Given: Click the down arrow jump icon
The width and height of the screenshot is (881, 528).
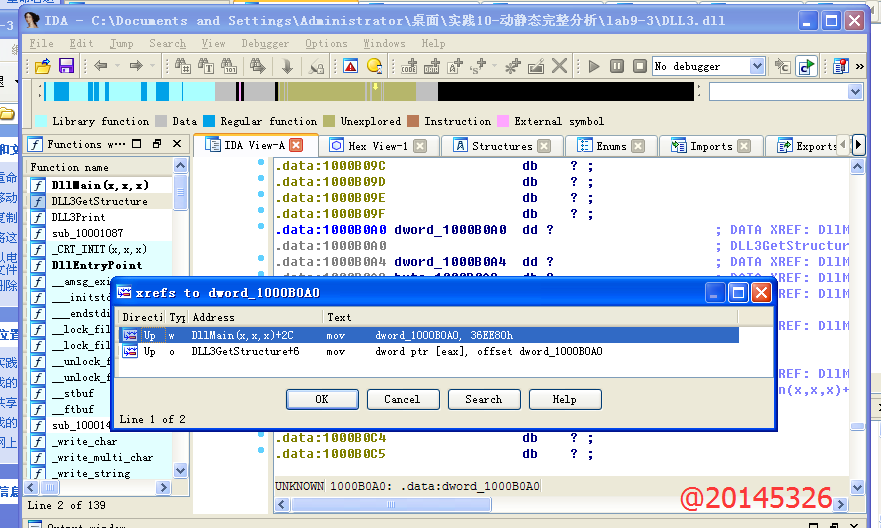Looking at the screenshot, I should pos(287,66).
